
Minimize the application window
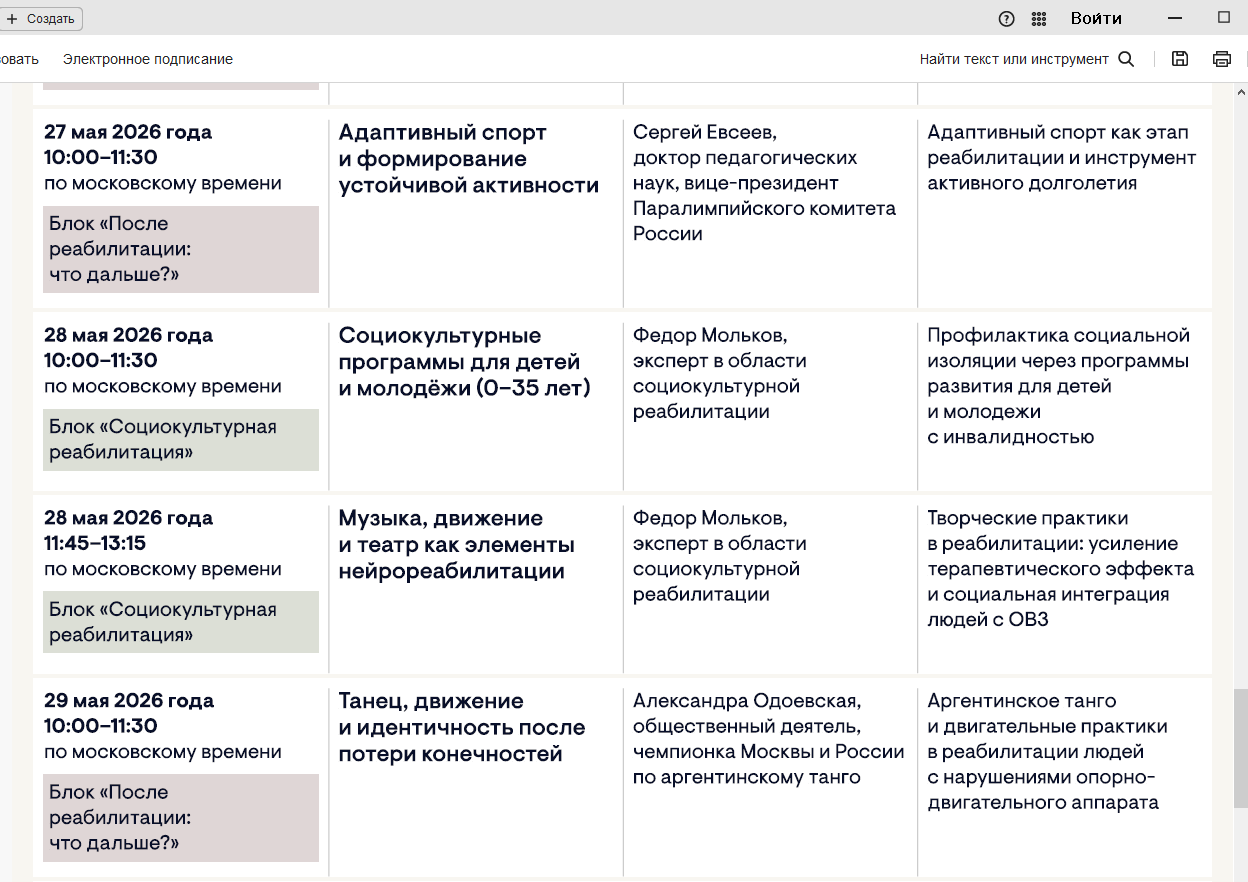click(x=1174, y=18)
